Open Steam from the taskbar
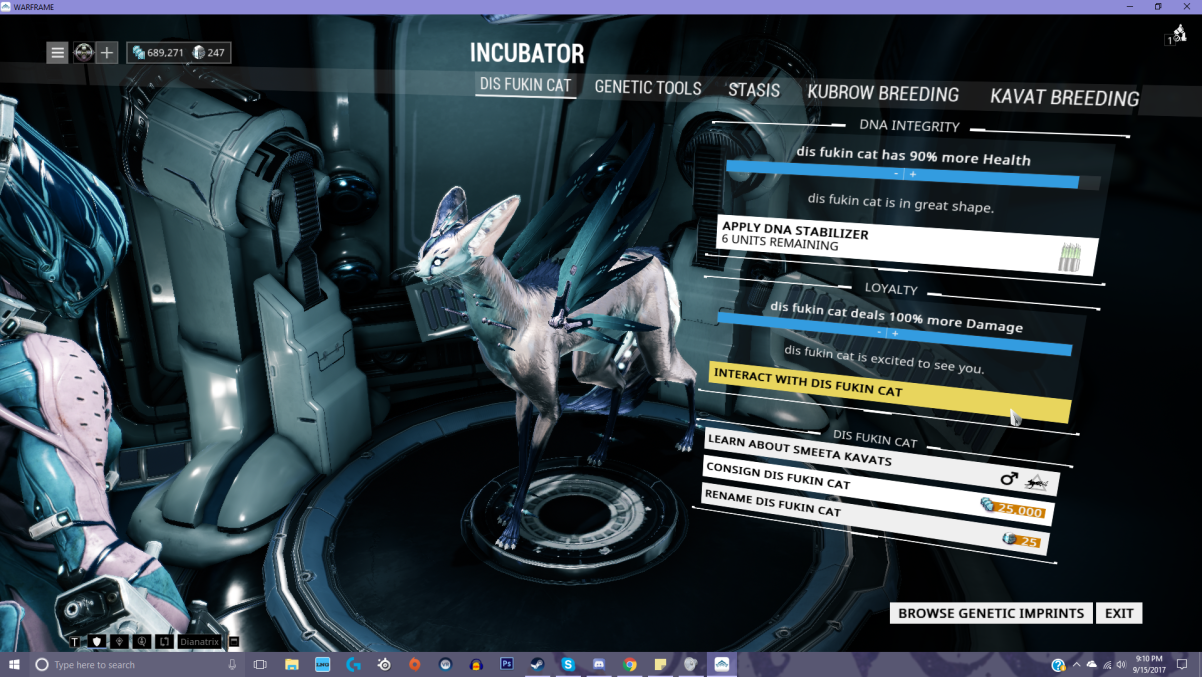 [537, 664]
